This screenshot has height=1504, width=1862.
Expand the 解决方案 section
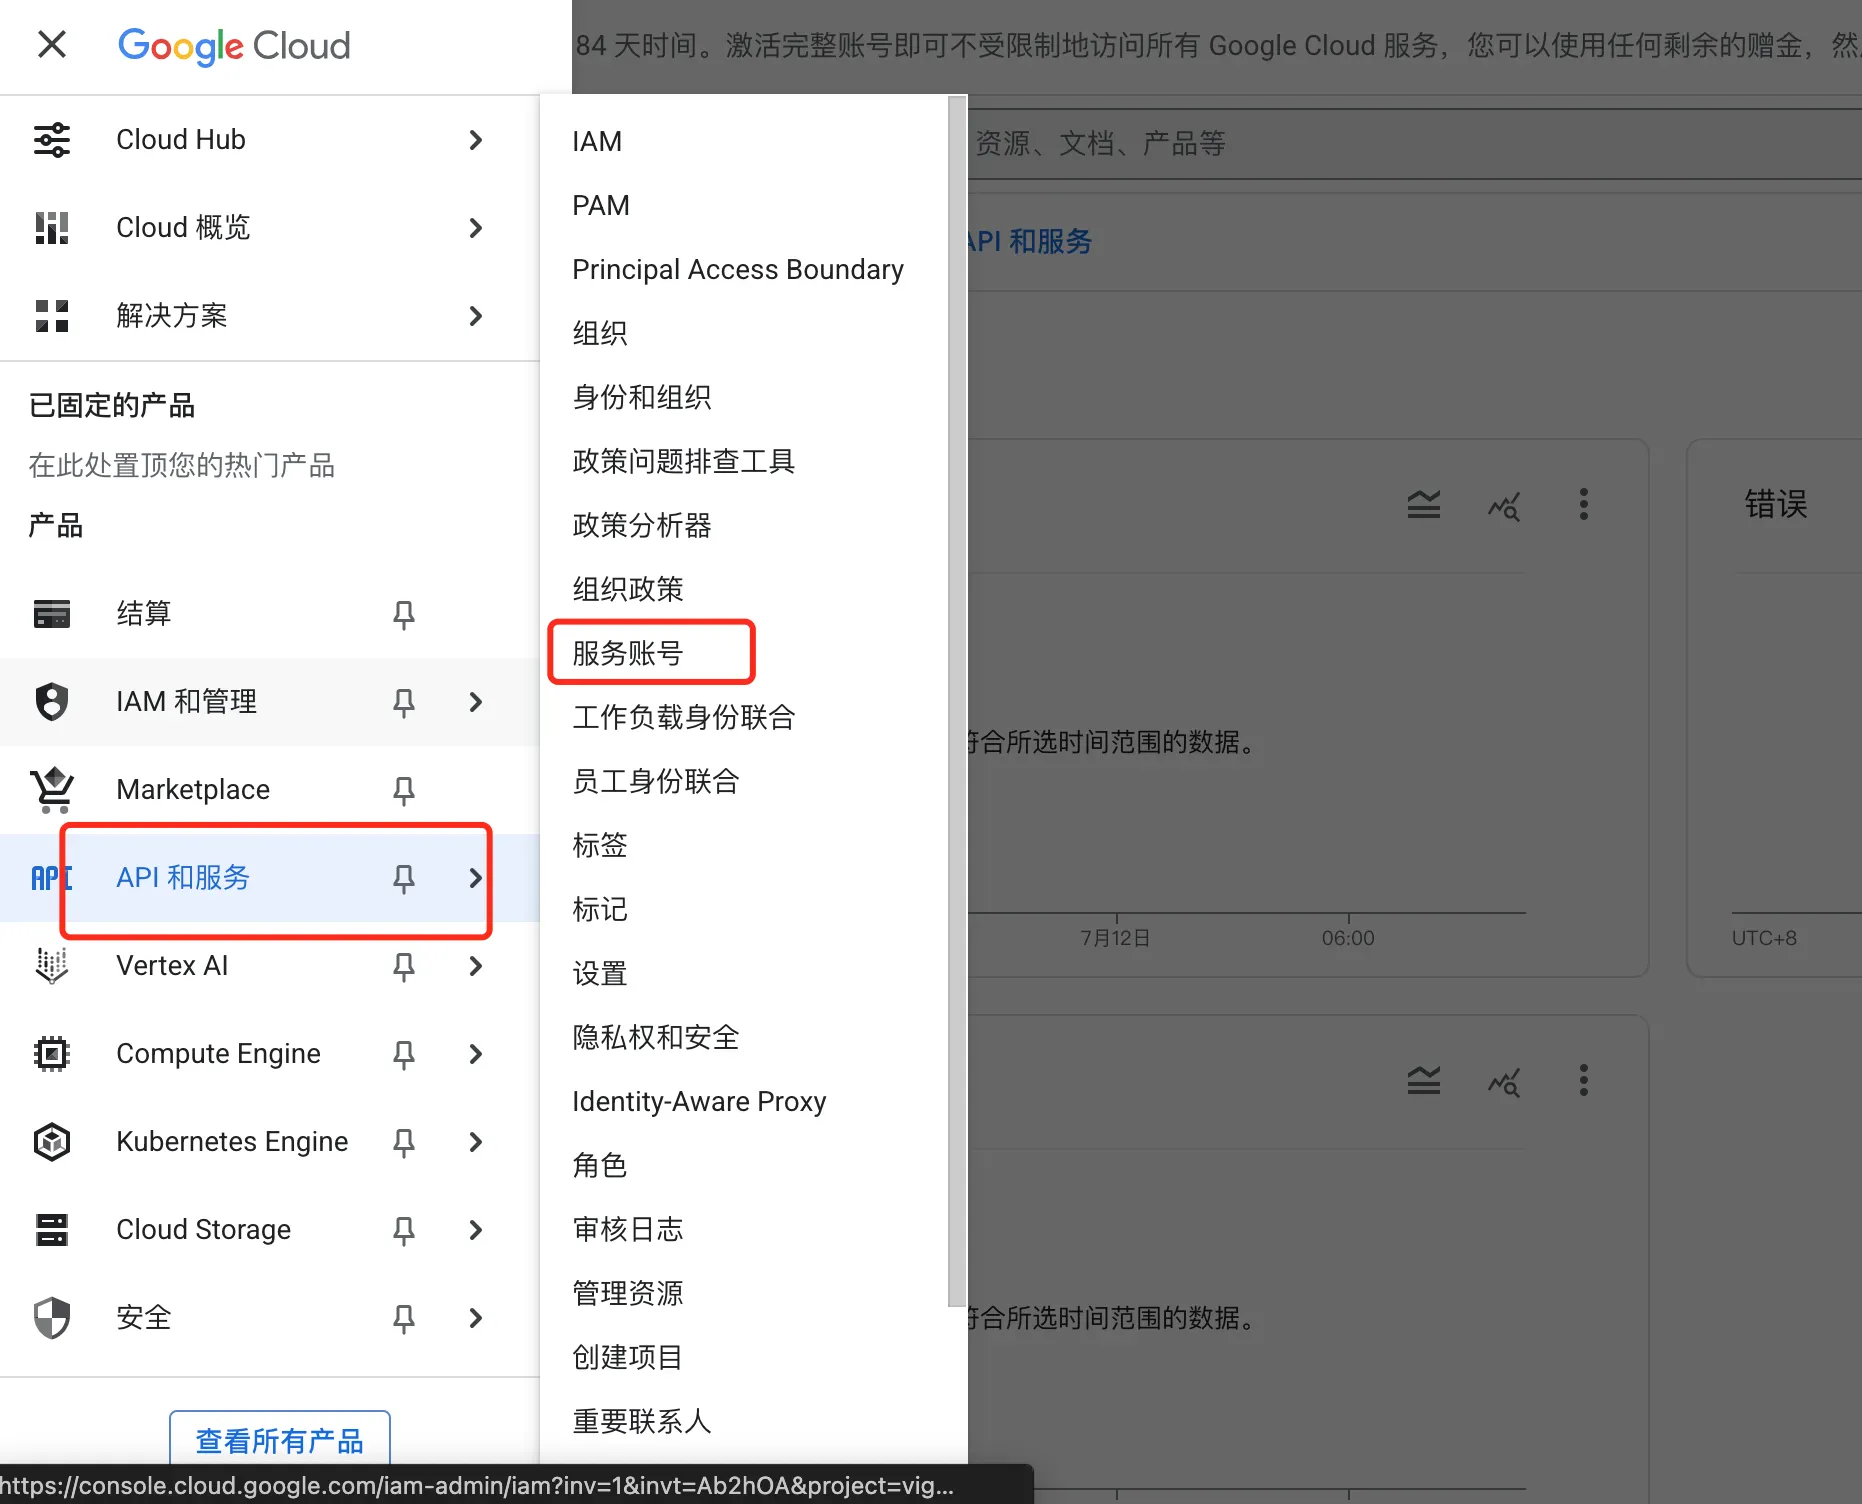coord(475,316)
